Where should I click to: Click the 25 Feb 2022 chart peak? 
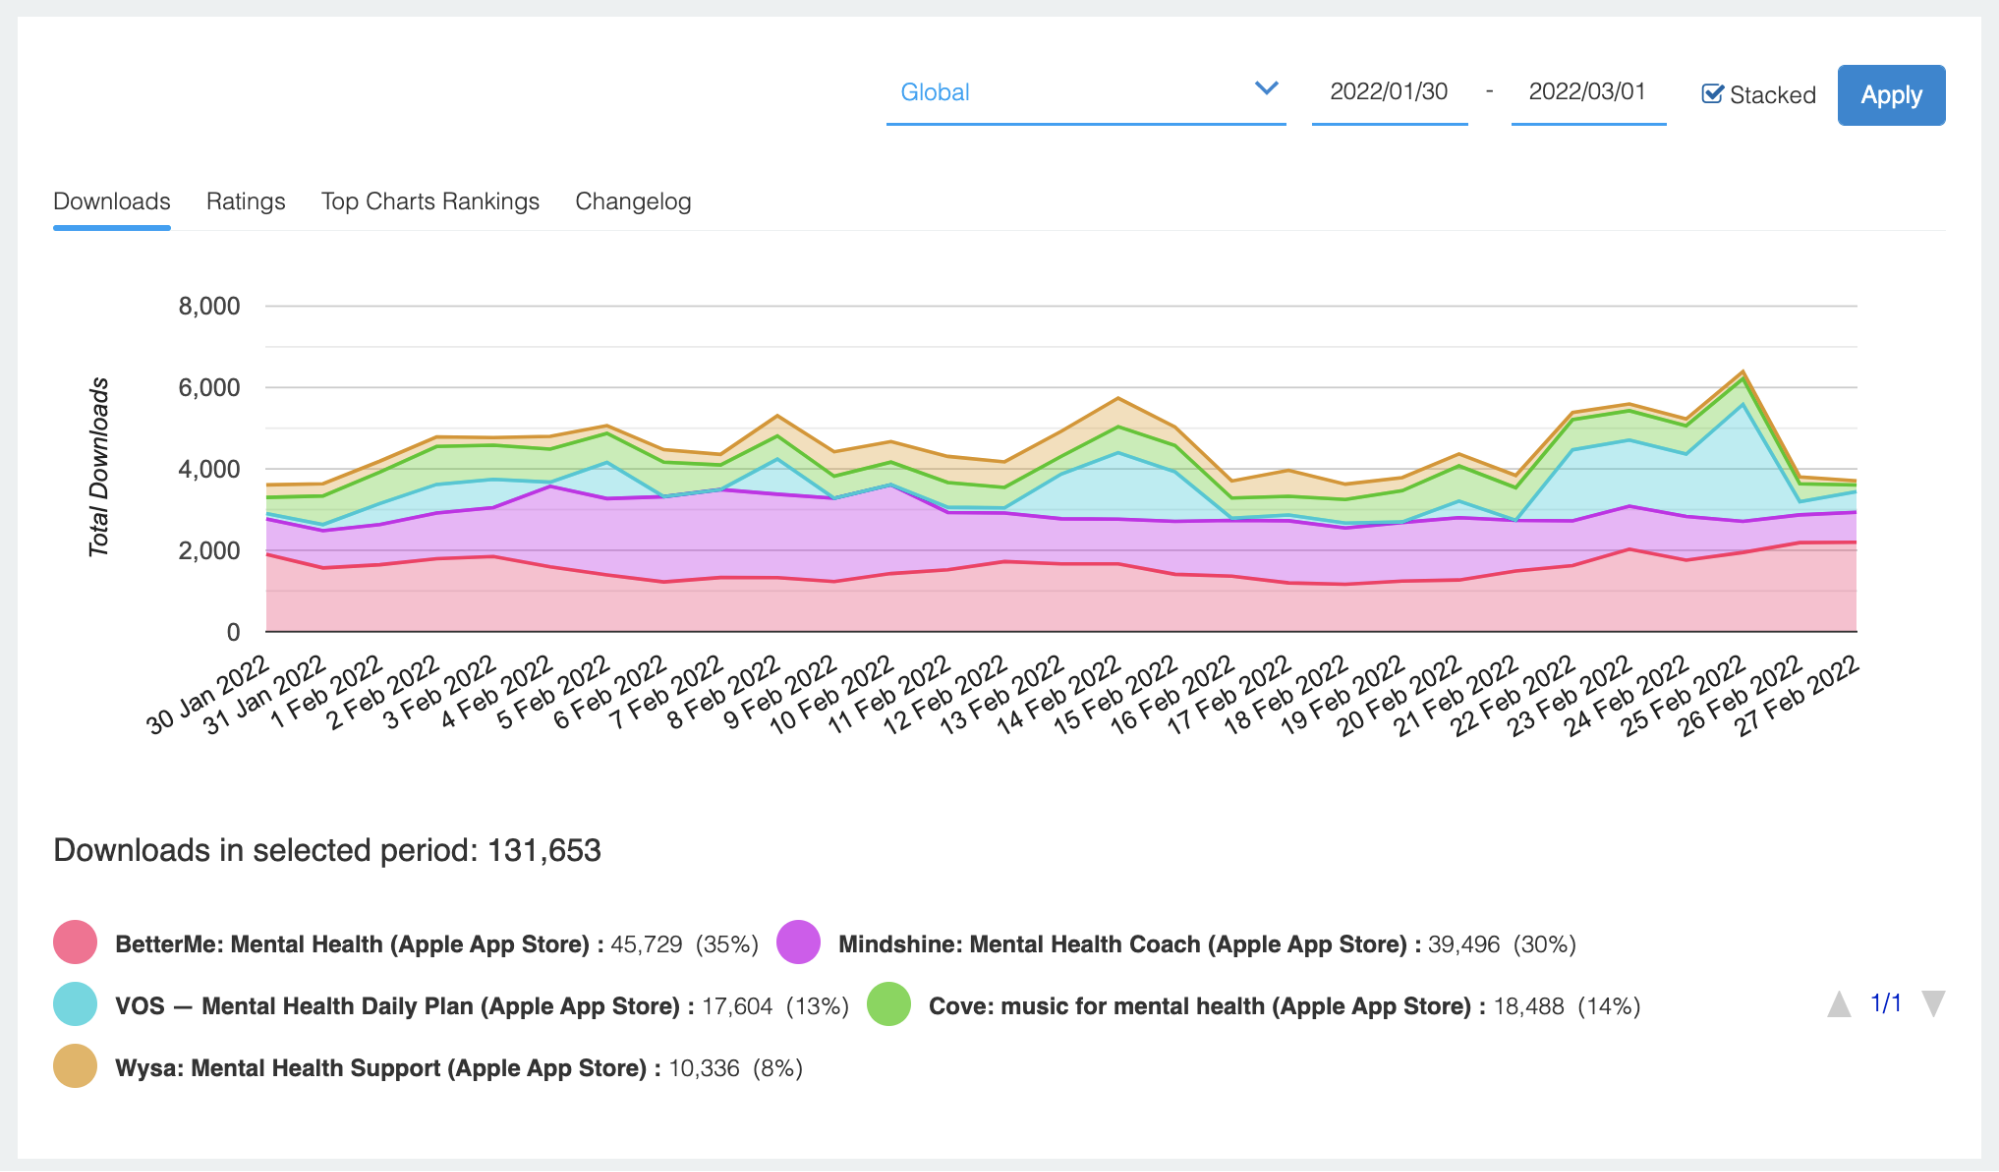click(x=1743, y=372)
